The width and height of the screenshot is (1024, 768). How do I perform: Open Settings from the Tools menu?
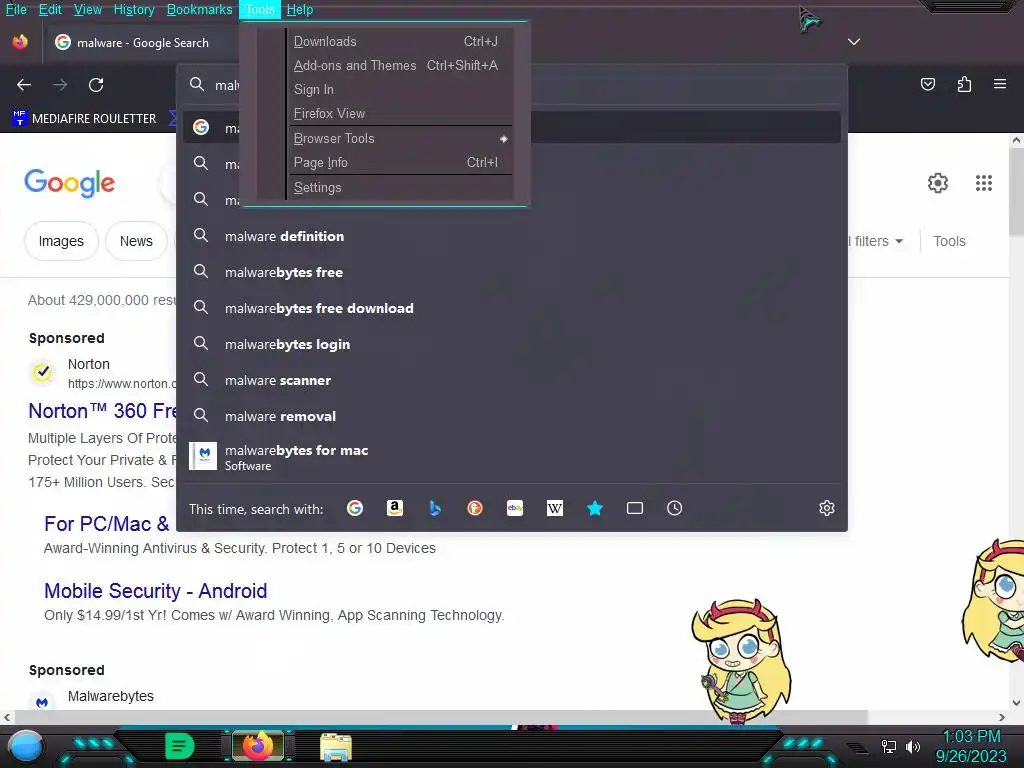click(x=400, y=187)
